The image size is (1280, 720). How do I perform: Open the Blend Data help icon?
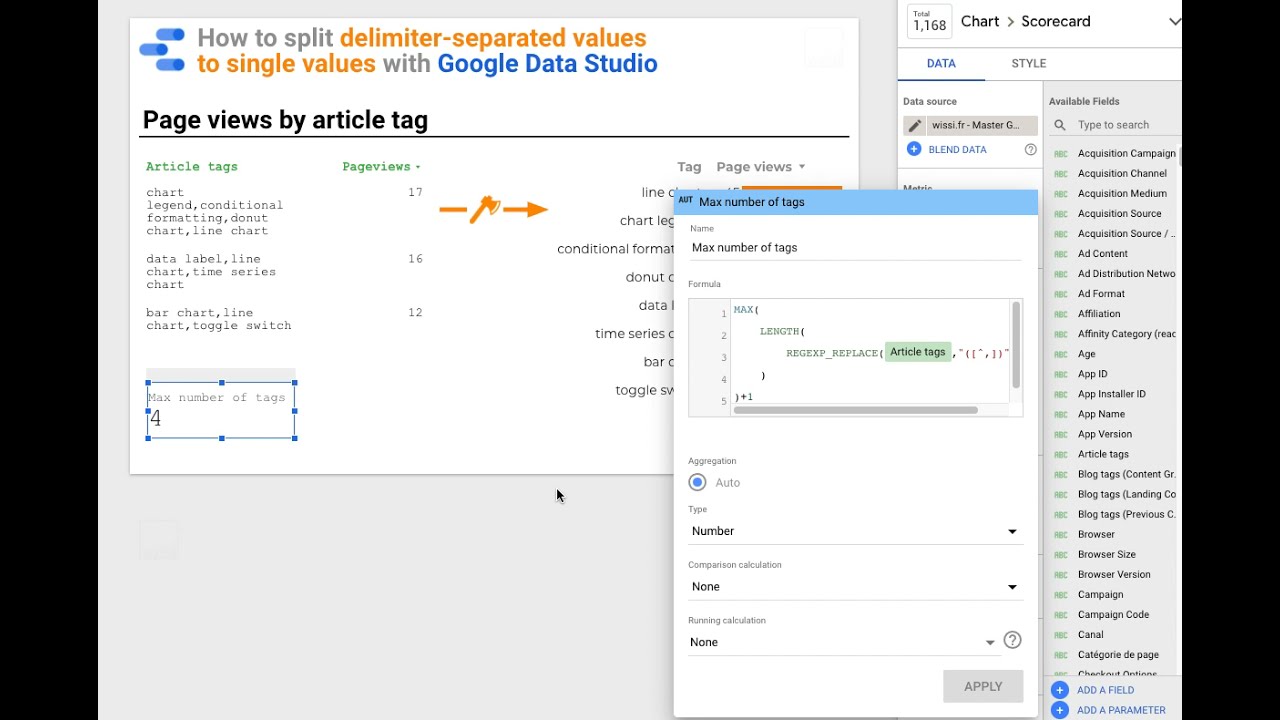point(1030,149)
